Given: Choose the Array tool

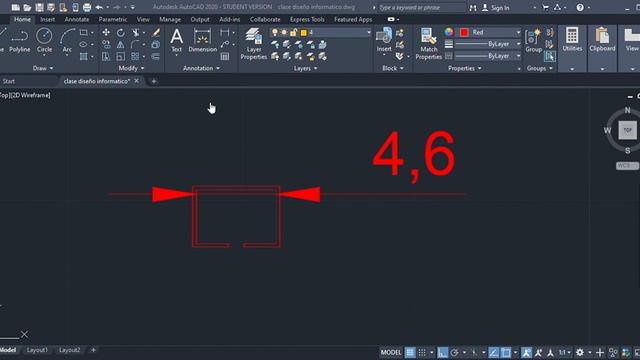Looking at the screenshot, I should [x=135, y=56].
